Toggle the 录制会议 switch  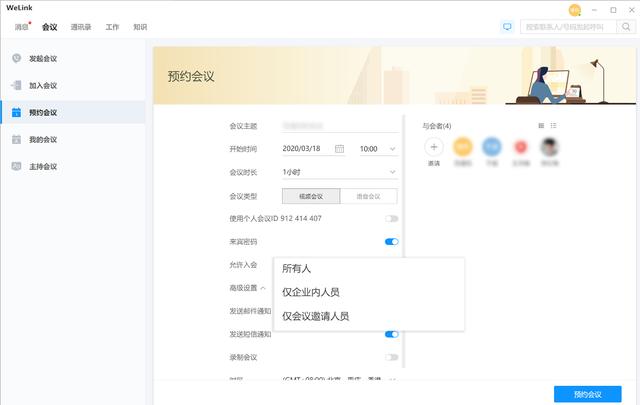[391, 357]
